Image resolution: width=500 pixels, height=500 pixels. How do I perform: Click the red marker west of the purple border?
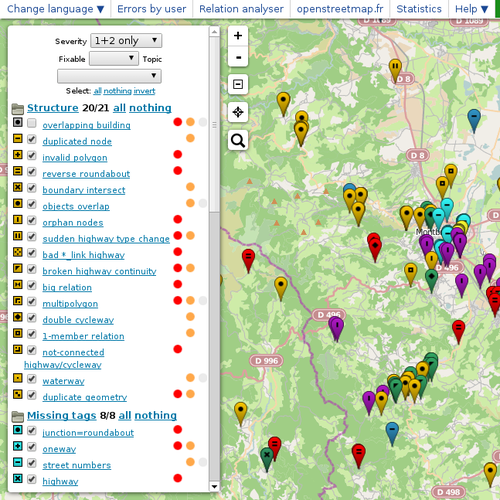tap(248, 259)
